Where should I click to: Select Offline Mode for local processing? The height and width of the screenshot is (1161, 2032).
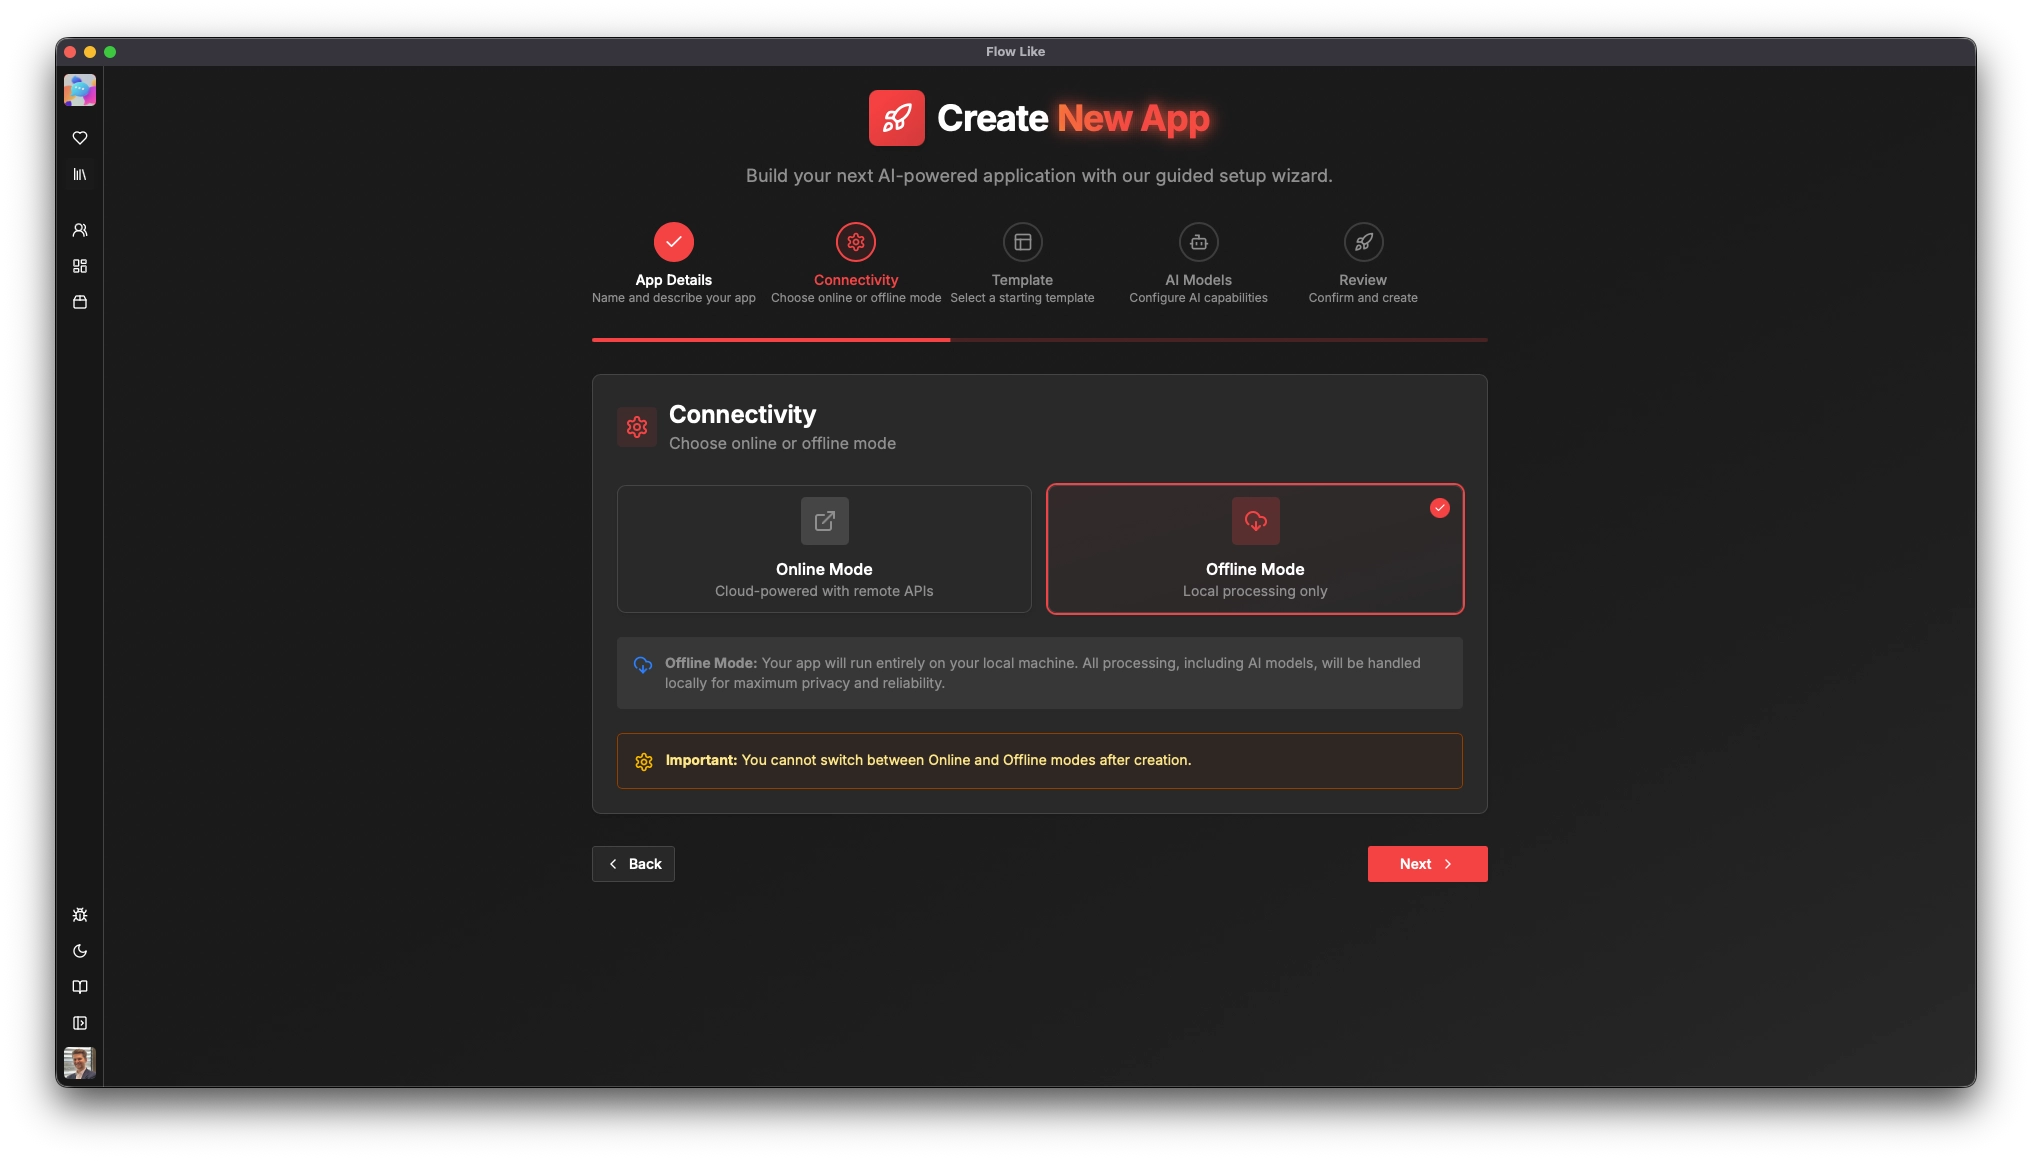tap(1254, 548)
